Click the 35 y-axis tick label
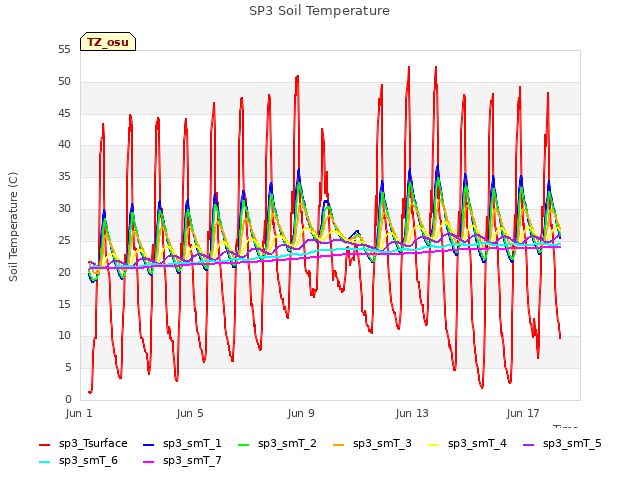 pyautogui.click(x=64, y=176)
